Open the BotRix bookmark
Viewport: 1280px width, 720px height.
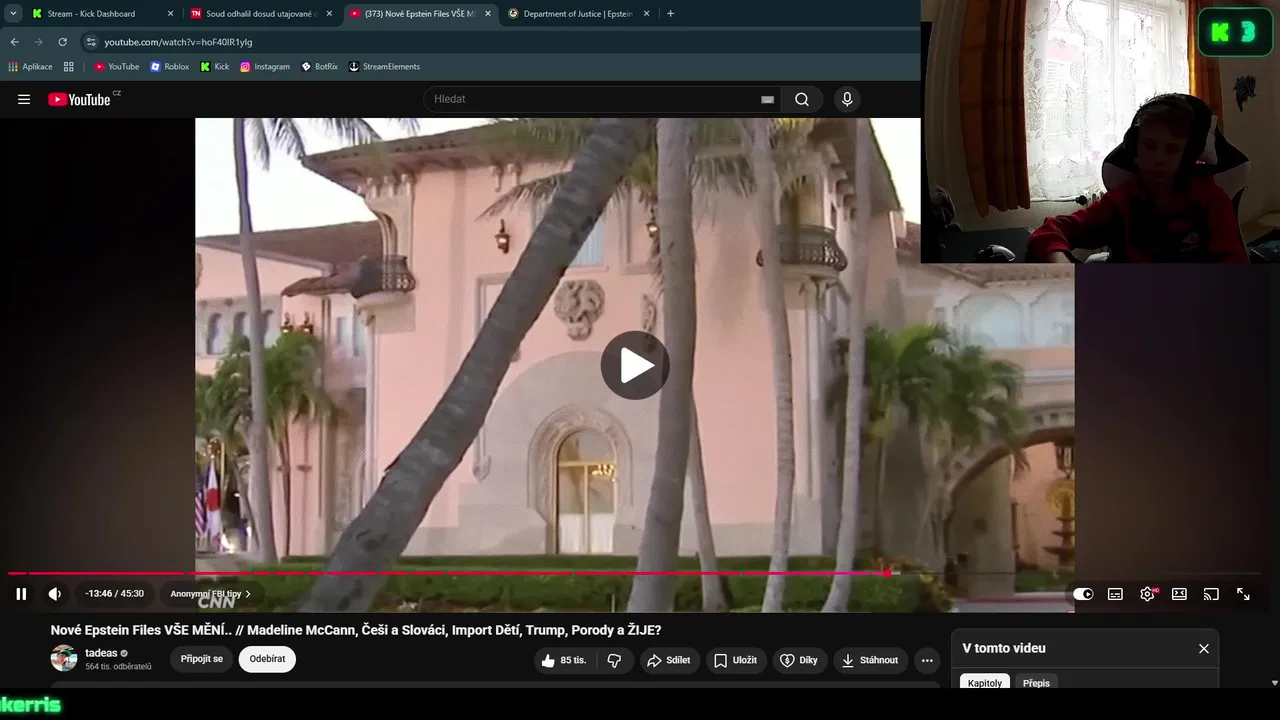(x=320, y=67)
